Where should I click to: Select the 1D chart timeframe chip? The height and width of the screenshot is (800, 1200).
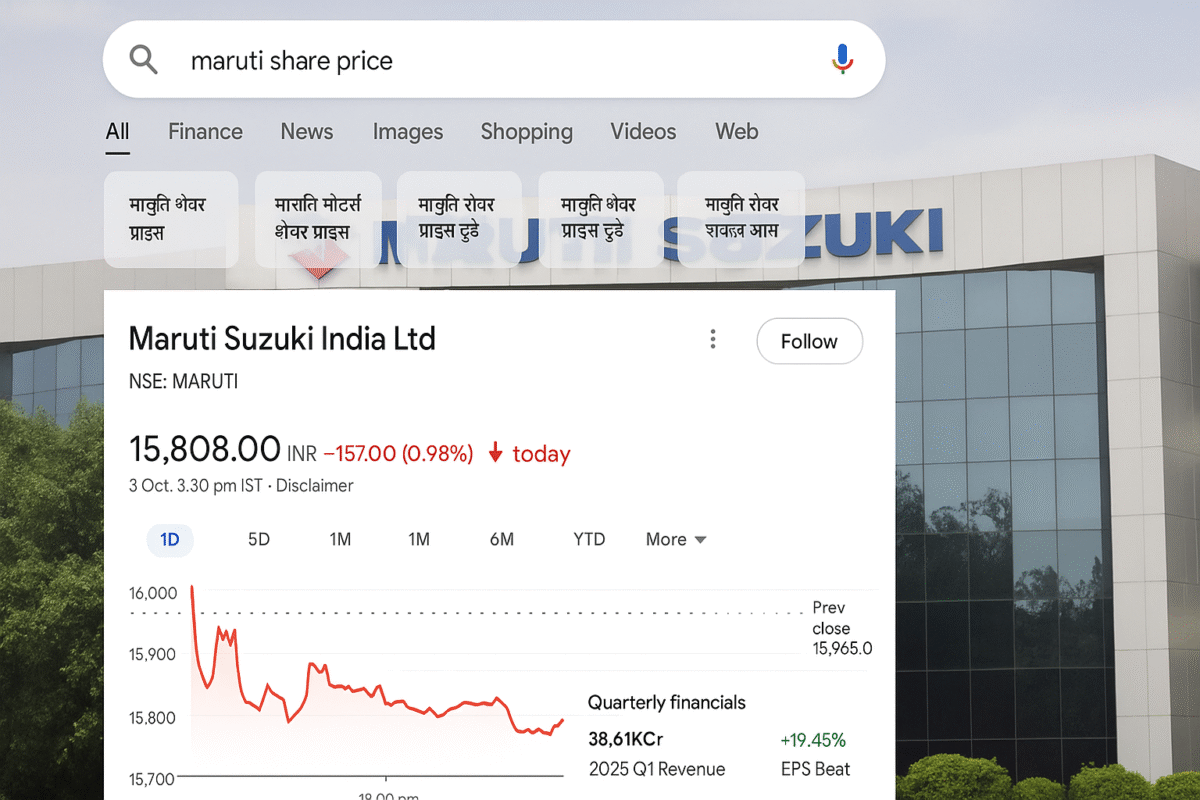click(x=170, y=539)
